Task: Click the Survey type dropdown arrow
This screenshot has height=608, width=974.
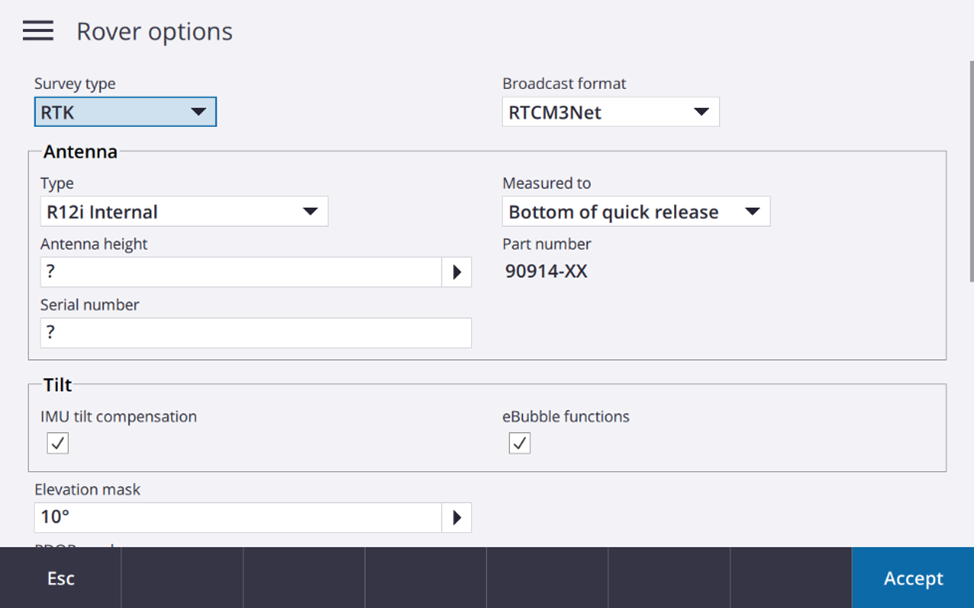Action: (x=198, y=112)
